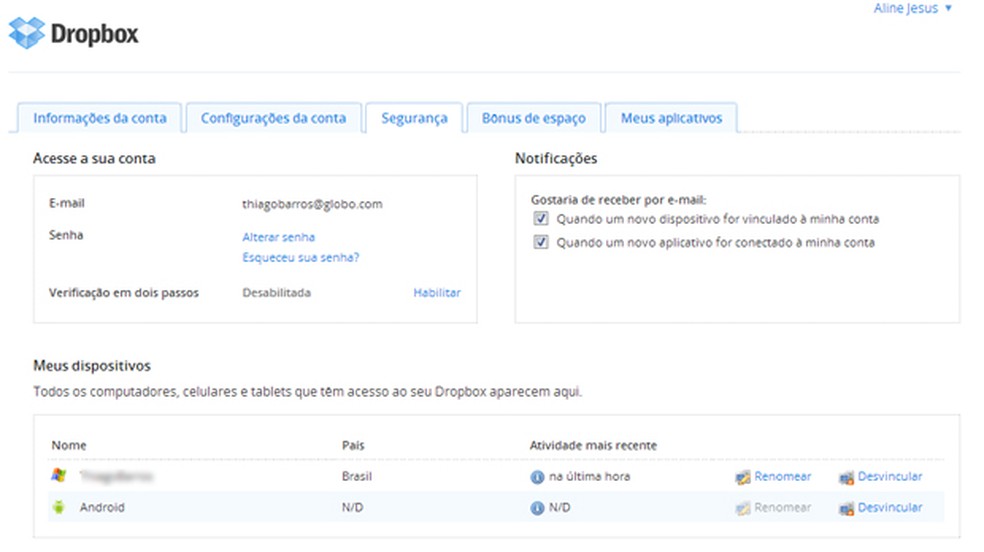Click greyed rename icon in Android row
This screenshot has height=552, width=984.
(x=743, y=508)
